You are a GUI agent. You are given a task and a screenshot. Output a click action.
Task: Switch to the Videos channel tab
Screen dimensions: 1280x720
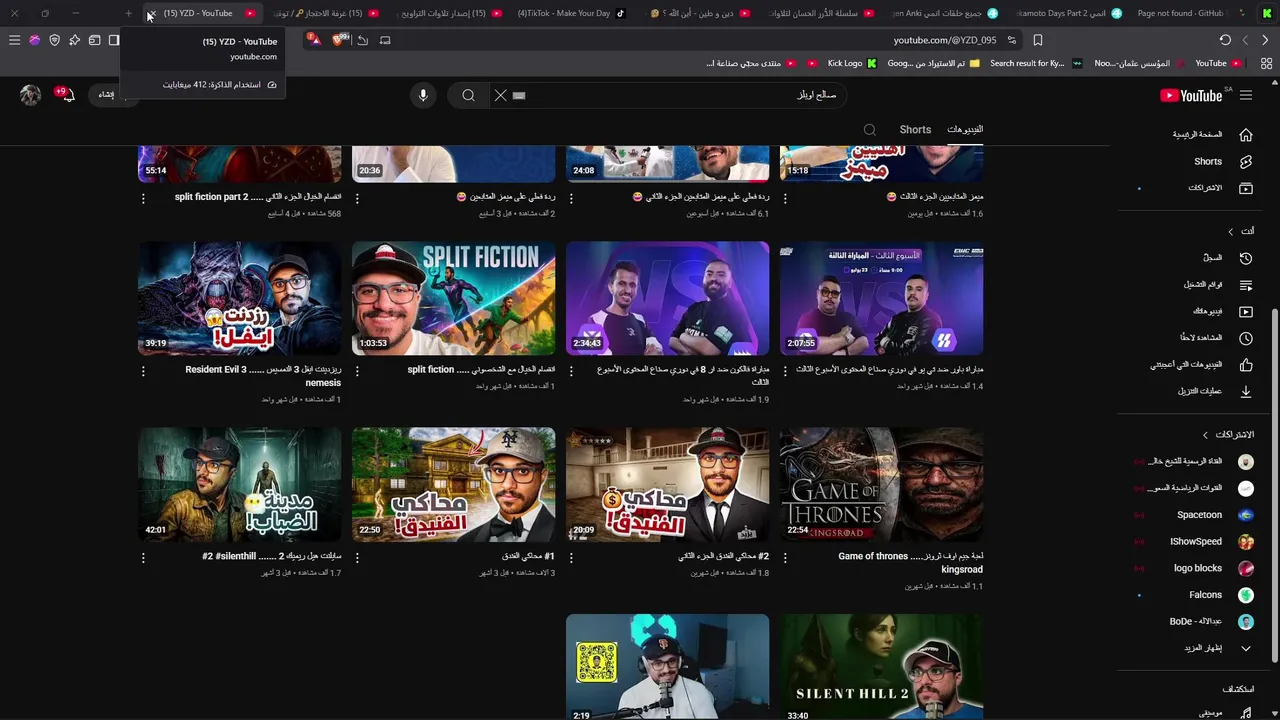click(x=965, y=129)
